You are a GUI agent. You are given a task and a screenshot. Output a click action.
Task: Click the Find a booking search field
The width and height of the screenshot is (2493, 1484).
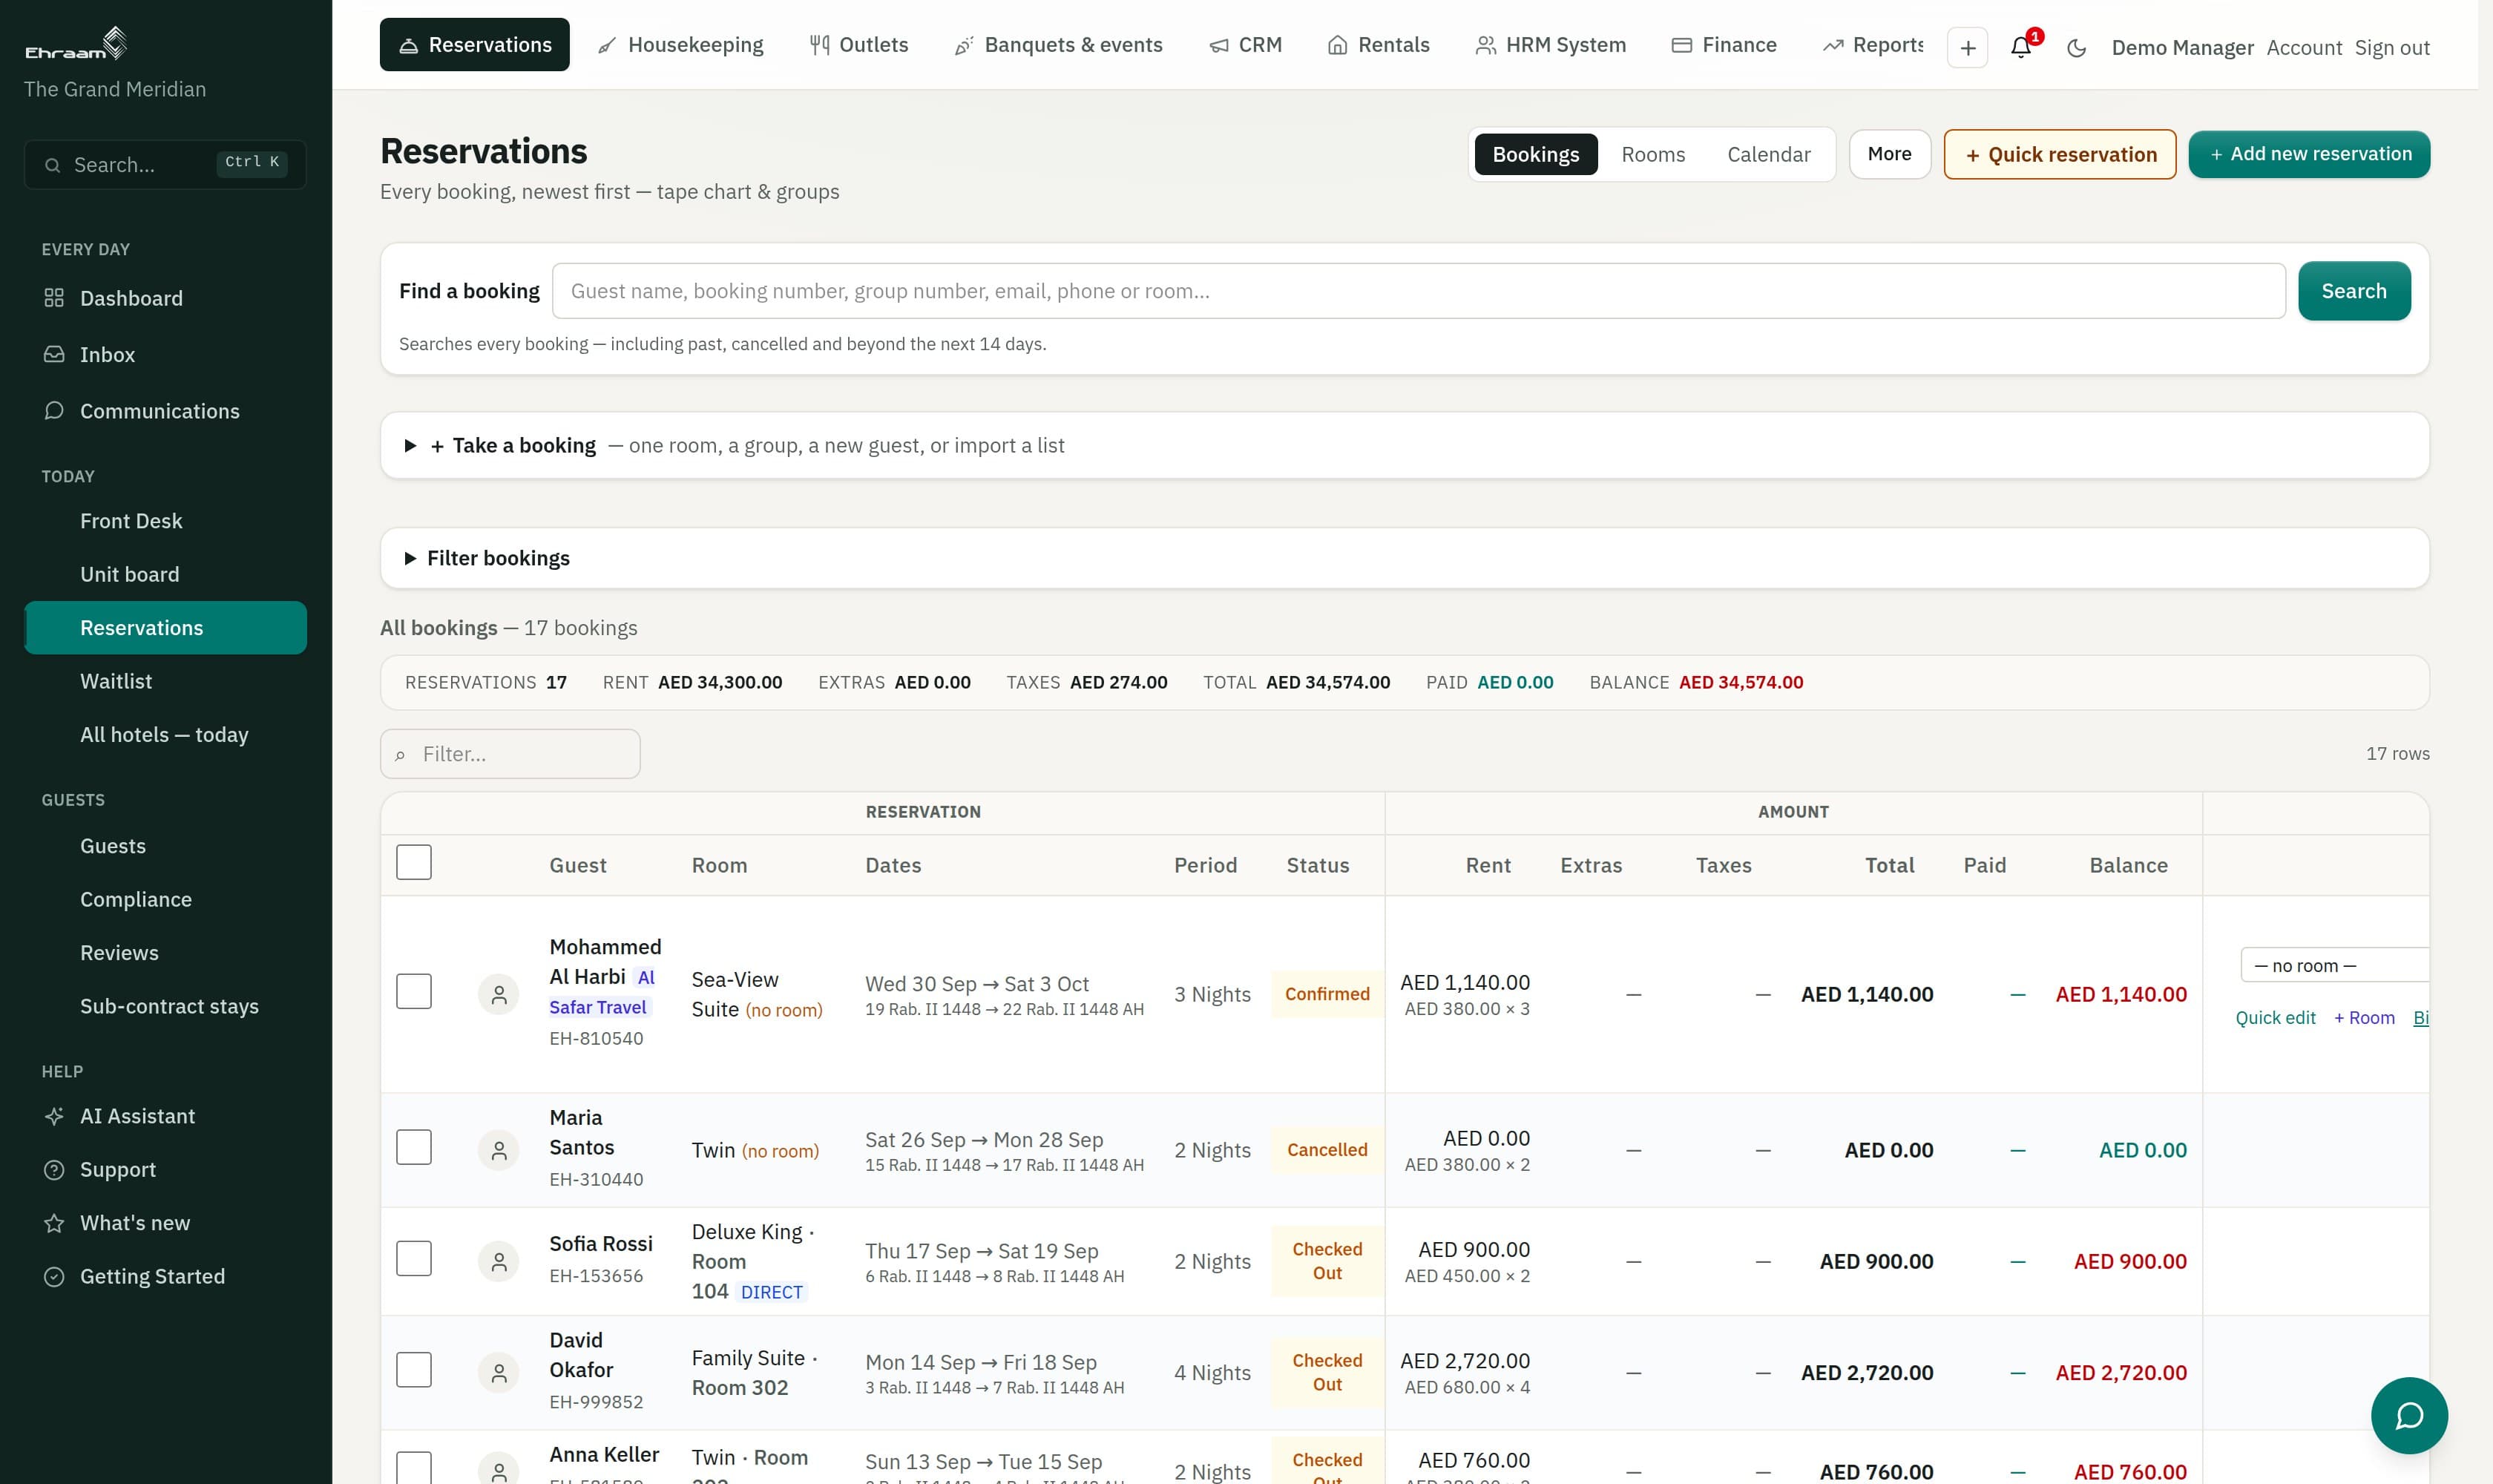tap(1418, 291)
